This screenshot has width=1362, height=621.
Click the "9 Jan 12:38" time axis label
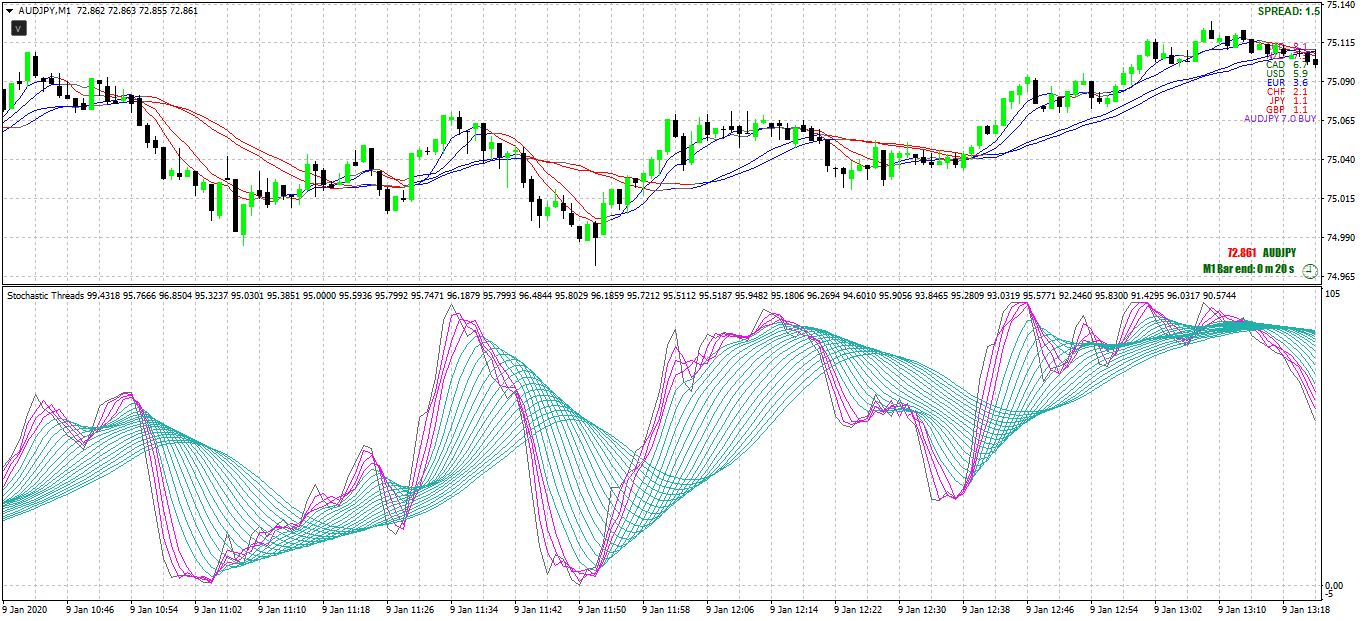[987, 609]
